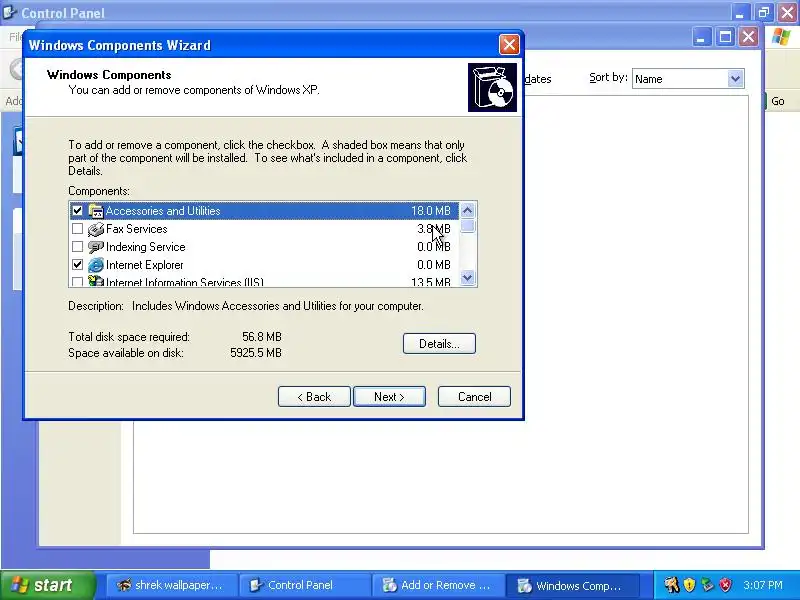Click the Go button in Control Panel
800x600 pixels.
tap(777, 101)
